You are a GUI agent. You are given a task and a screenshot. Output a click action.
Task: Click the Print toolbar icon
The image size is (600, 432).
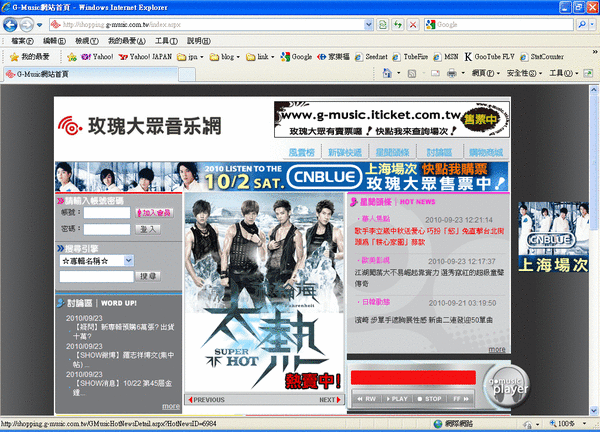tap(452, 73)
